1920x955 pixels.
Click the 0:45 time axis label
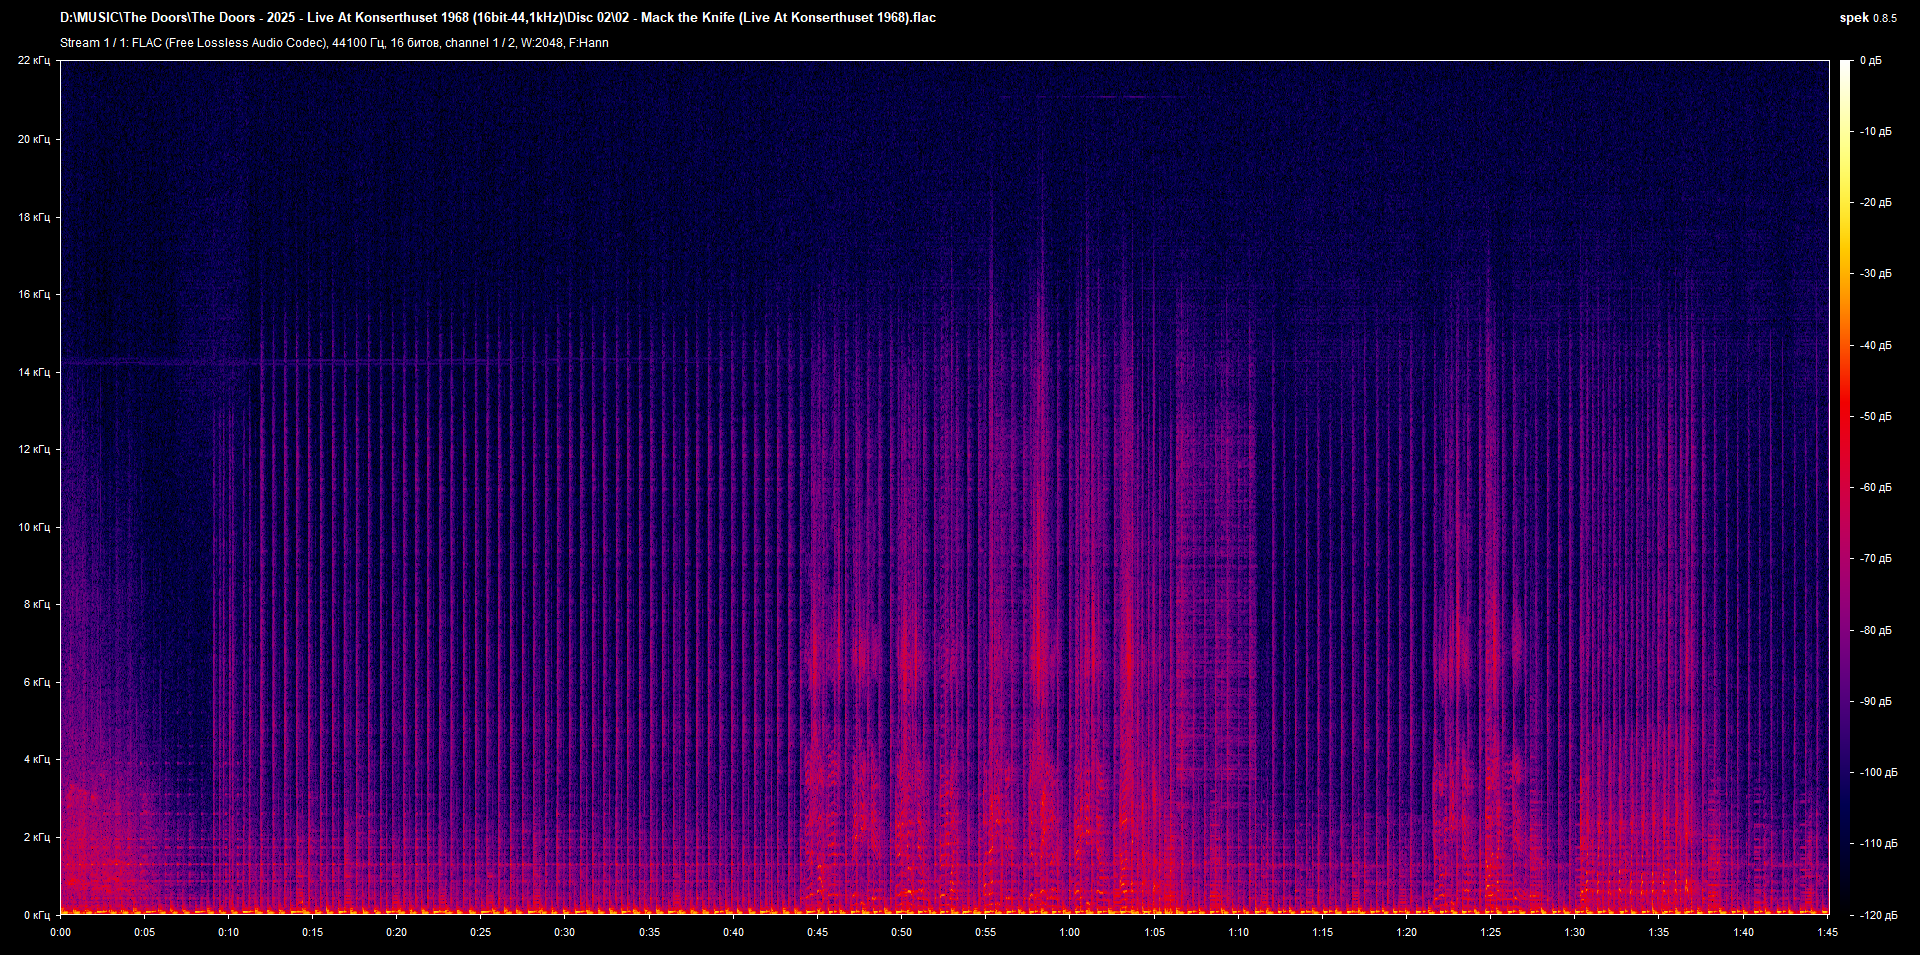pyautogui.click(x=817, y=932)
